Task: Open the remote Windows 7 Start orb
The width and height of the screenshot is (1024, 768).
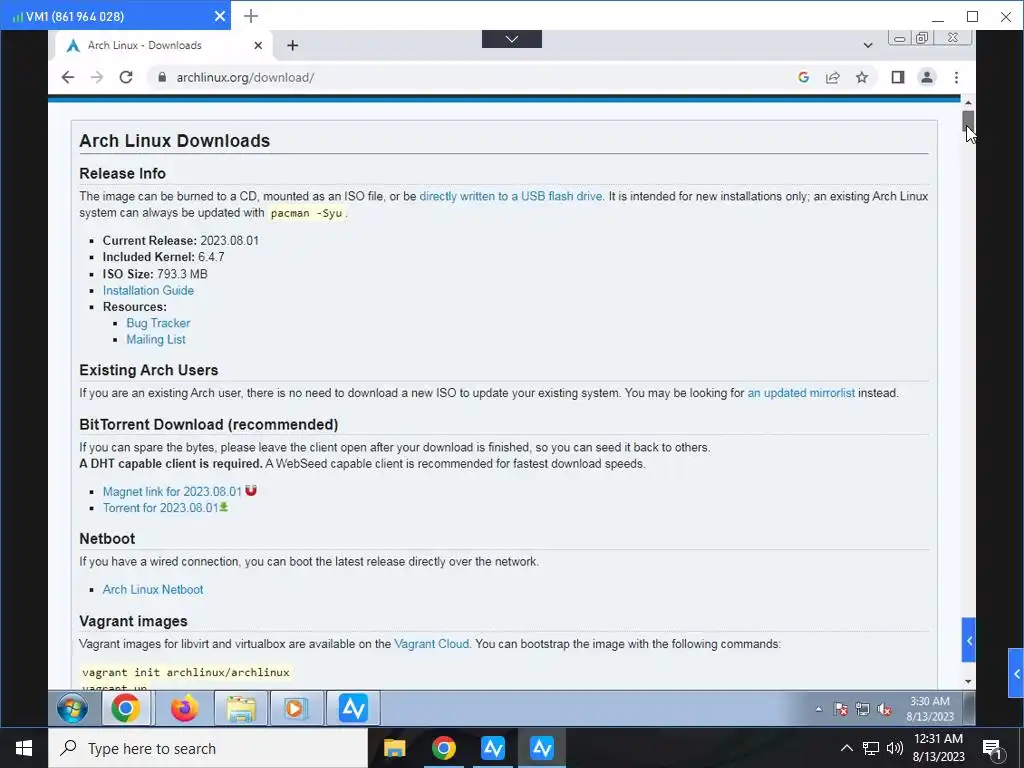Action: click(x=72, y=709)
